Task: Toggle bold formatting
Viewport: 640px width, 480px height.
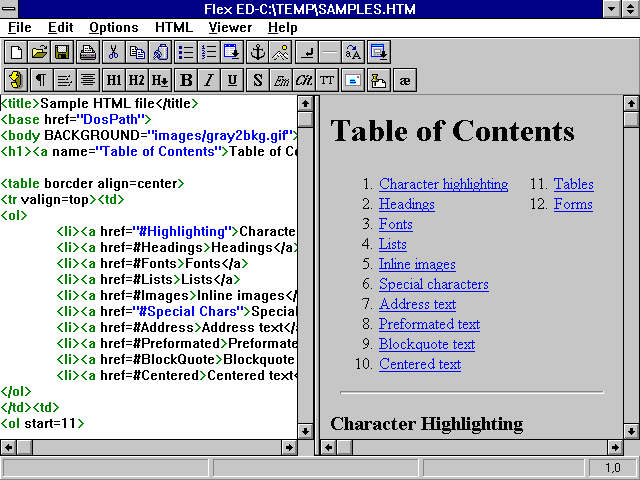Action: click(x=186, y=80)
